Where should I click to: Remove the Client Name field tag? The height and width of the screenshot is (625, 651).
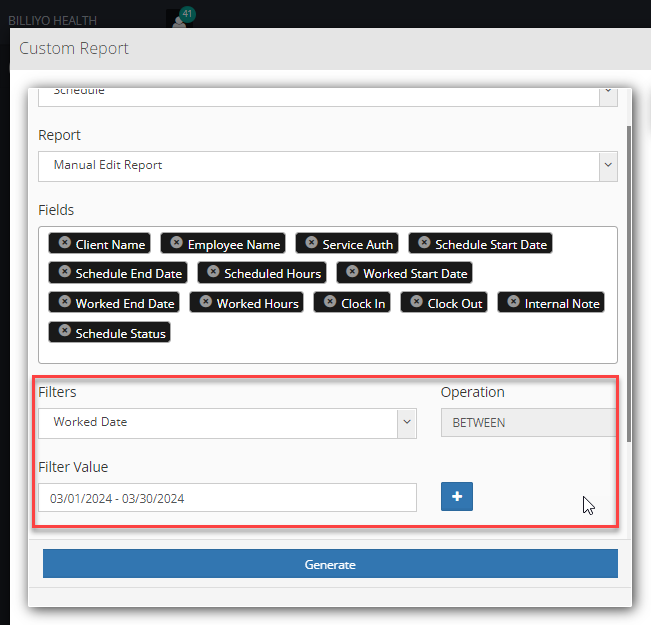[64, 243]
